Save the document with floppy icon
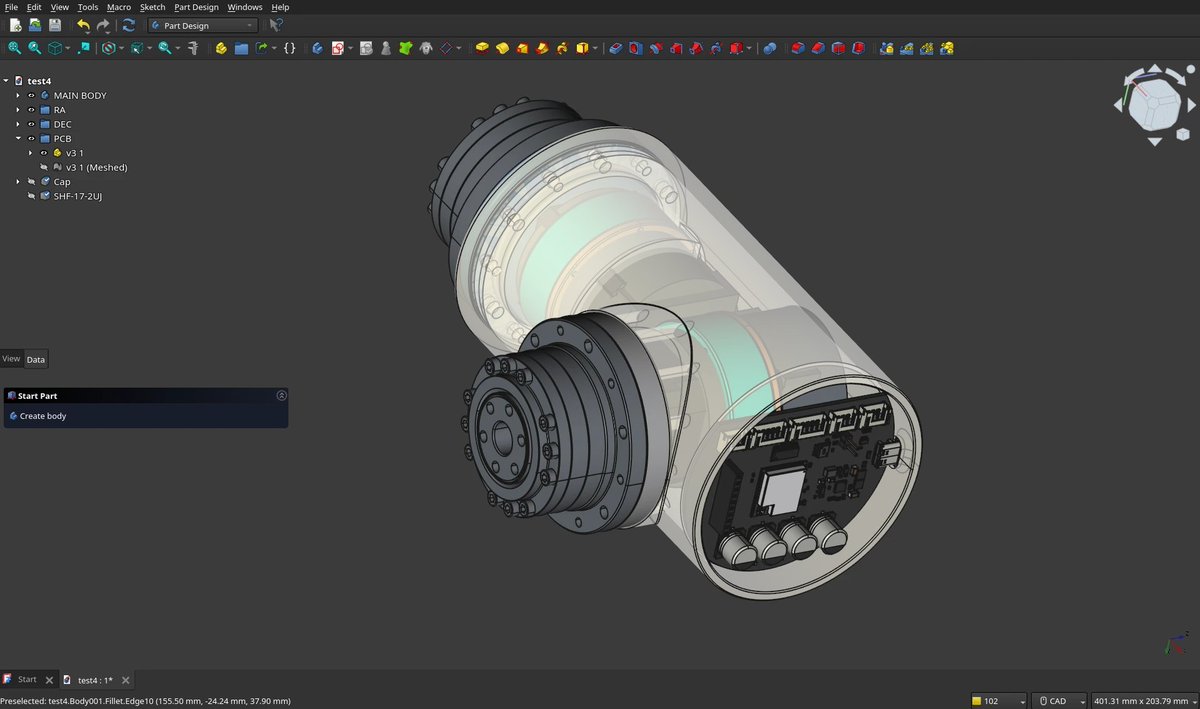 [55, 25]
